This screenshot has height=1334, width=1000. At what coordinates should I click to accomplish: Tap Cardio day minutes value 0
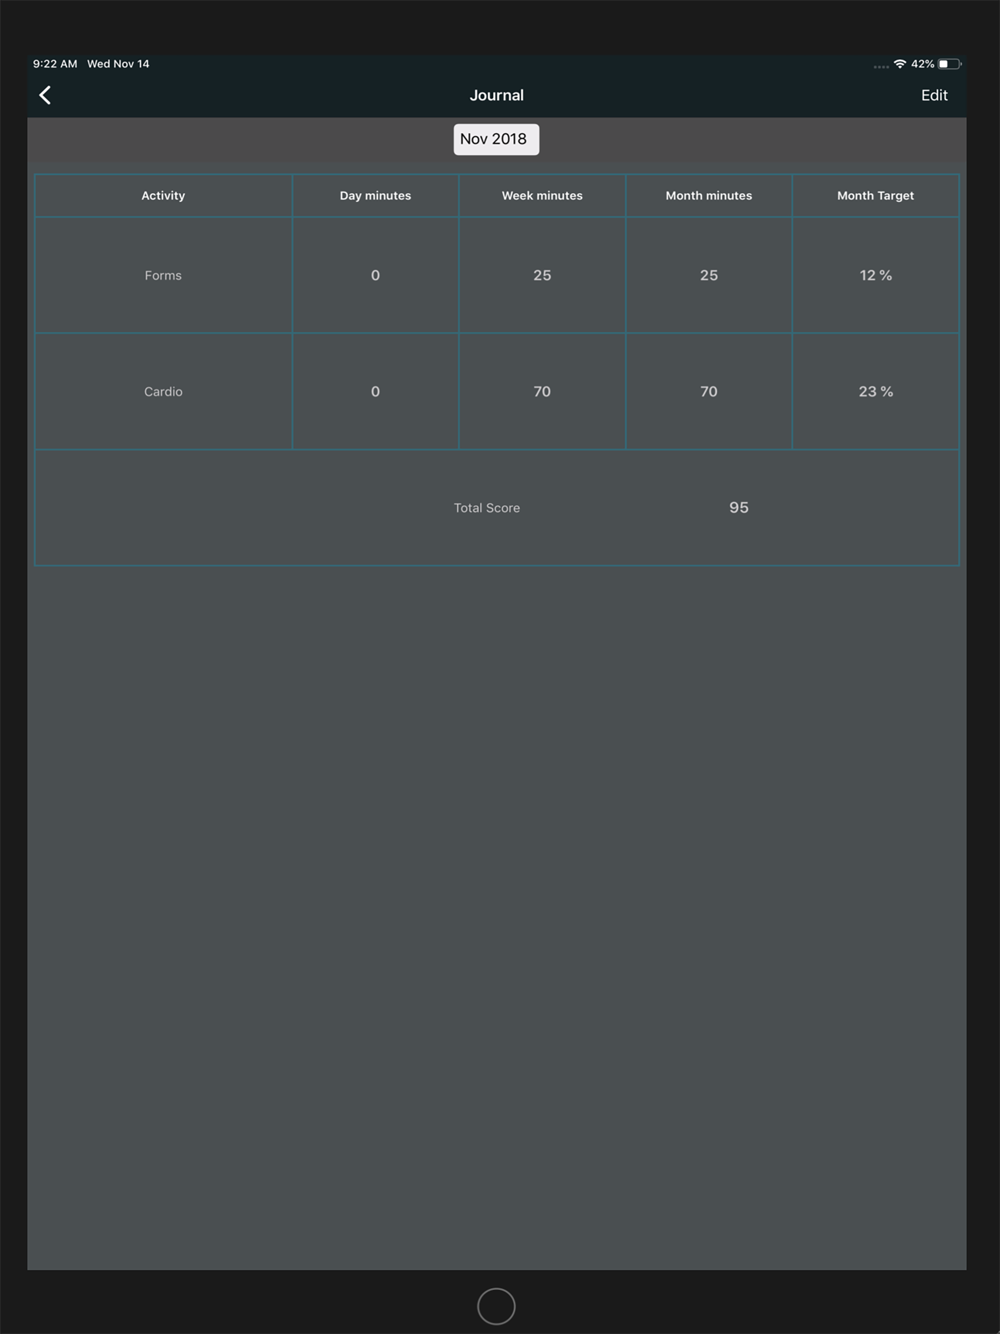[x=375, y=392]
